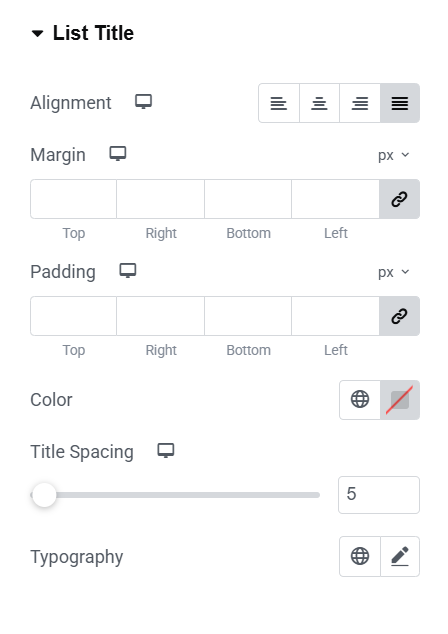The image size is (448, 634).
Task: Click the responsive device icon beside Title Spacing
Action: coord(166,451)
